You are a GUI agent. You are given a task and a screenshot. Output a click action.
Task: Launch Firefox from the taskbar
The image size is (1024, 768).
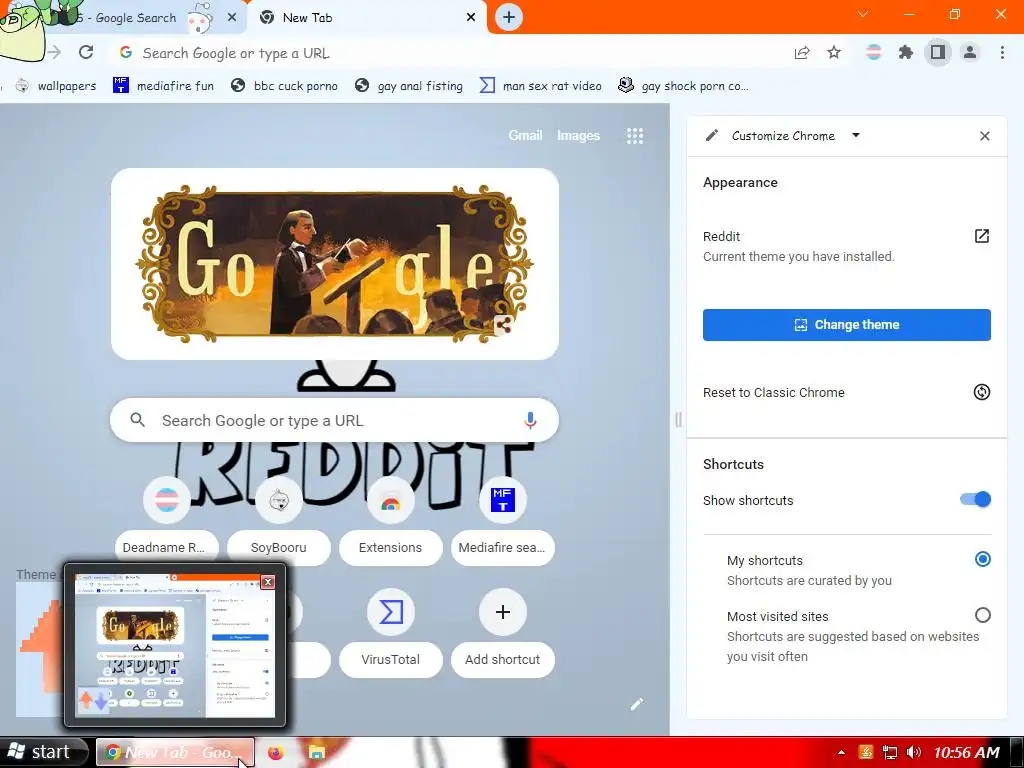click(276, 753)
